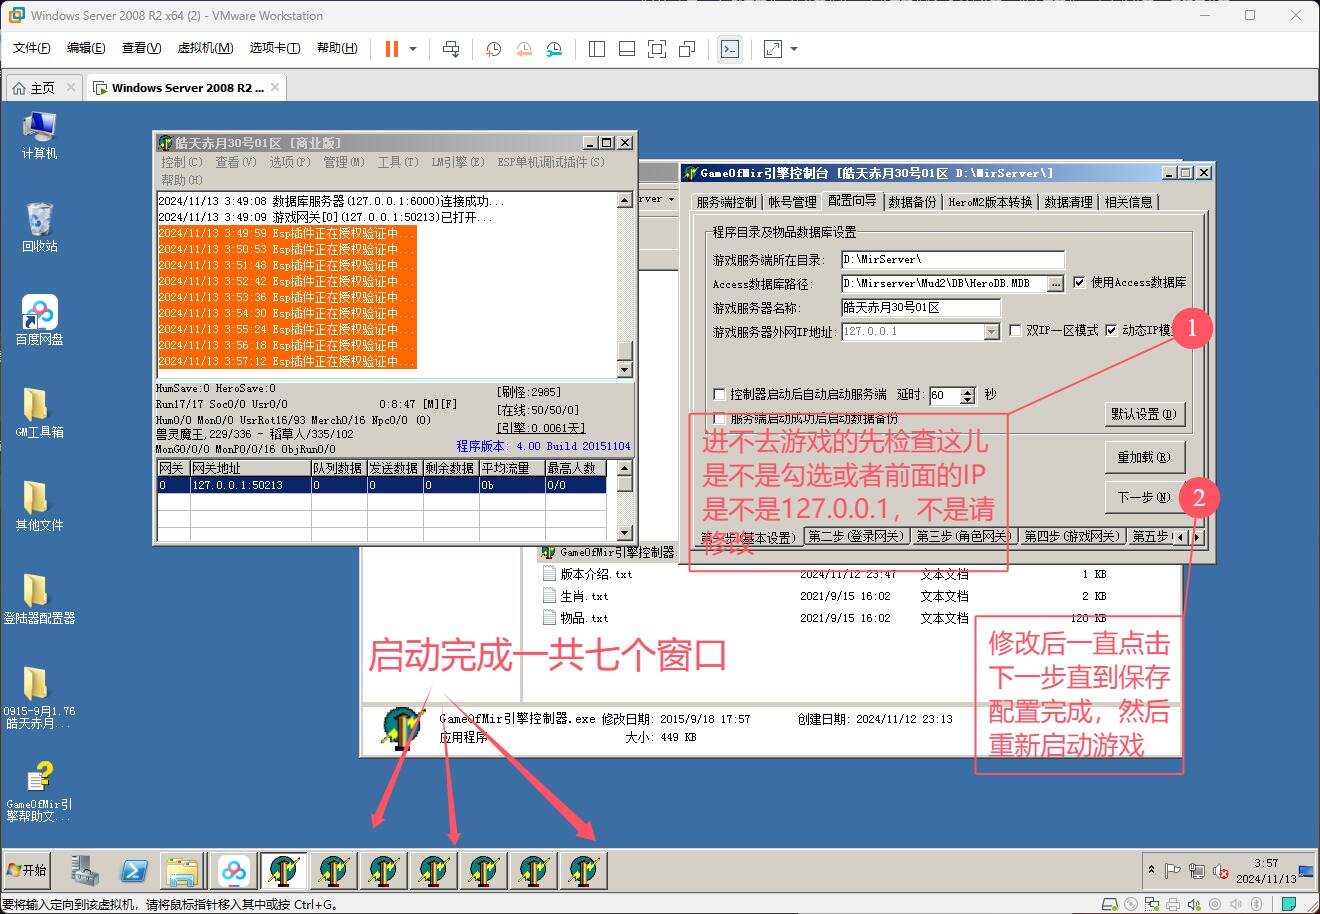This screenshot has height=914, width=1320.
Task: Expand the stretch mode dropdown arrow in toolbar
Action: click(794, 49)
